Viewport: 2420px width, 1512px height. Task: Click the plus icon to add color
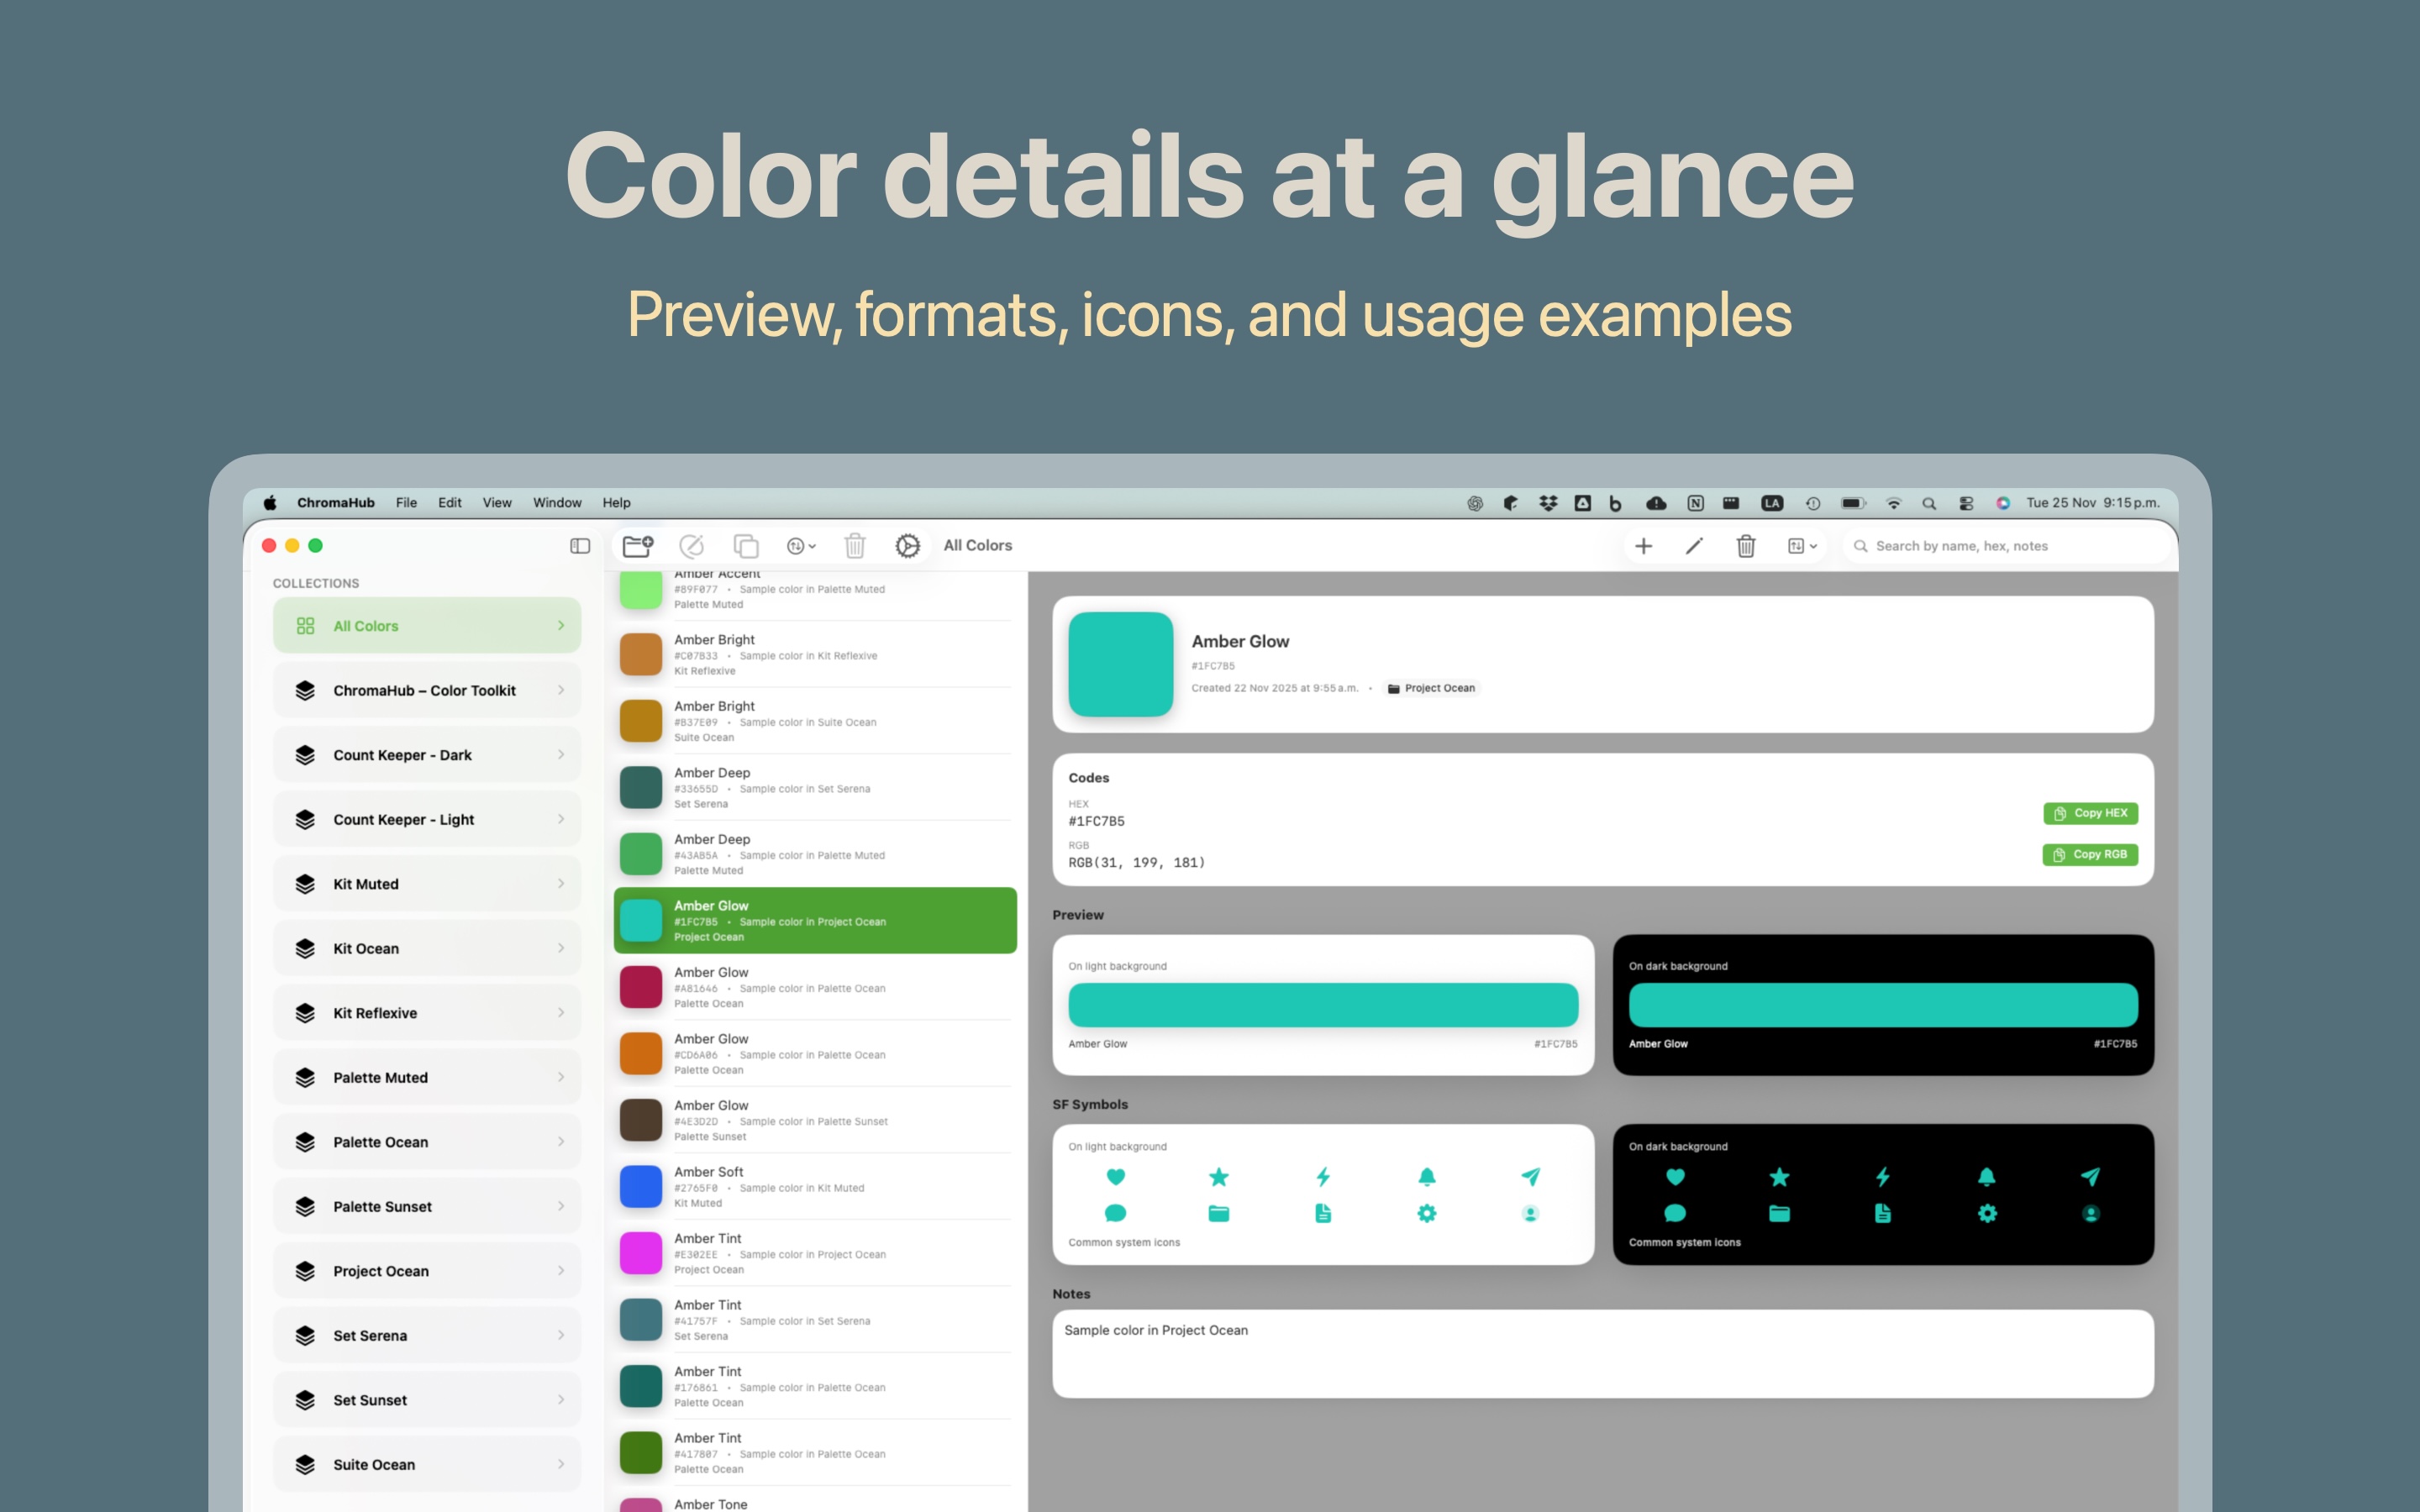pos(1643,546)
